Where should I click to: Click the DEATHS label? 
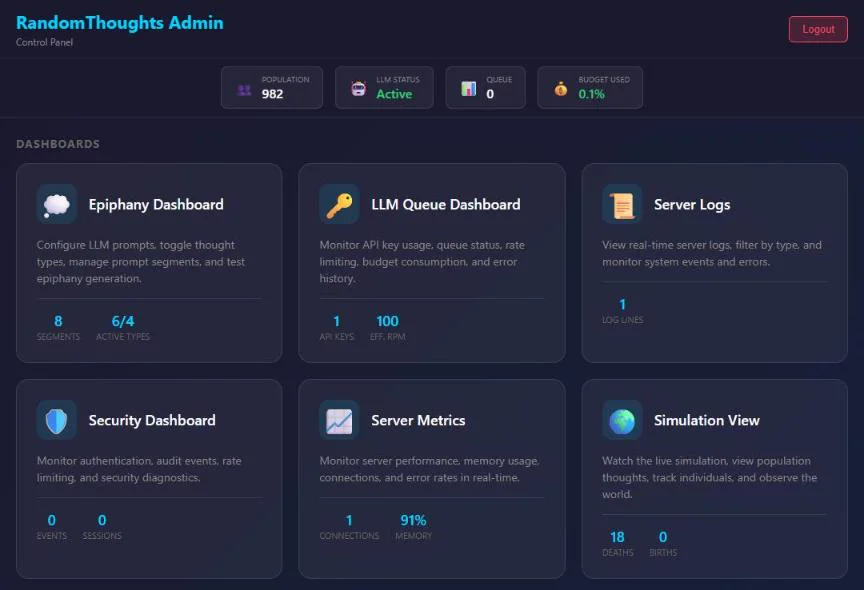click(x=618, y=553)
